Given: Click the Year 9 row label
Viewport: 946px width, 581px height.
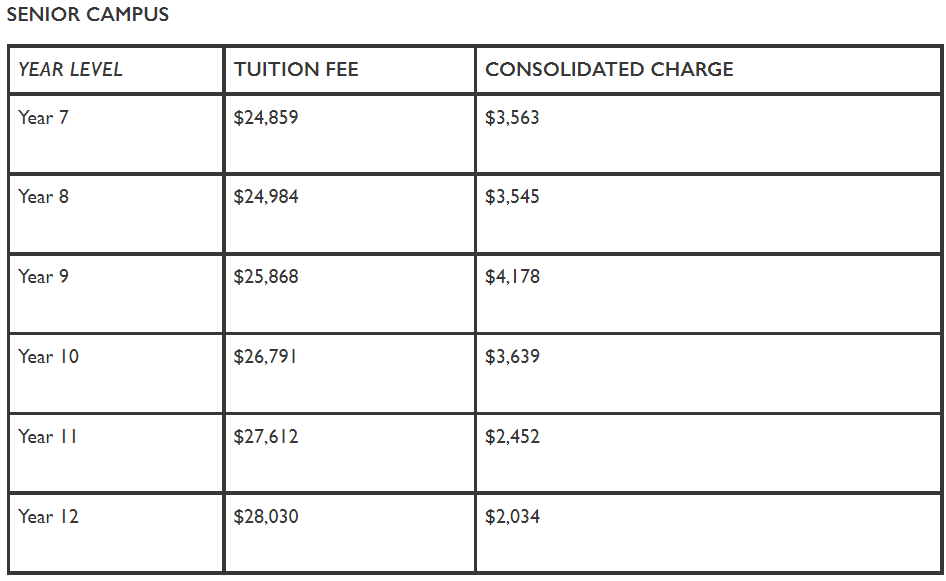Looking at the screenshot, I should point(43,276).
